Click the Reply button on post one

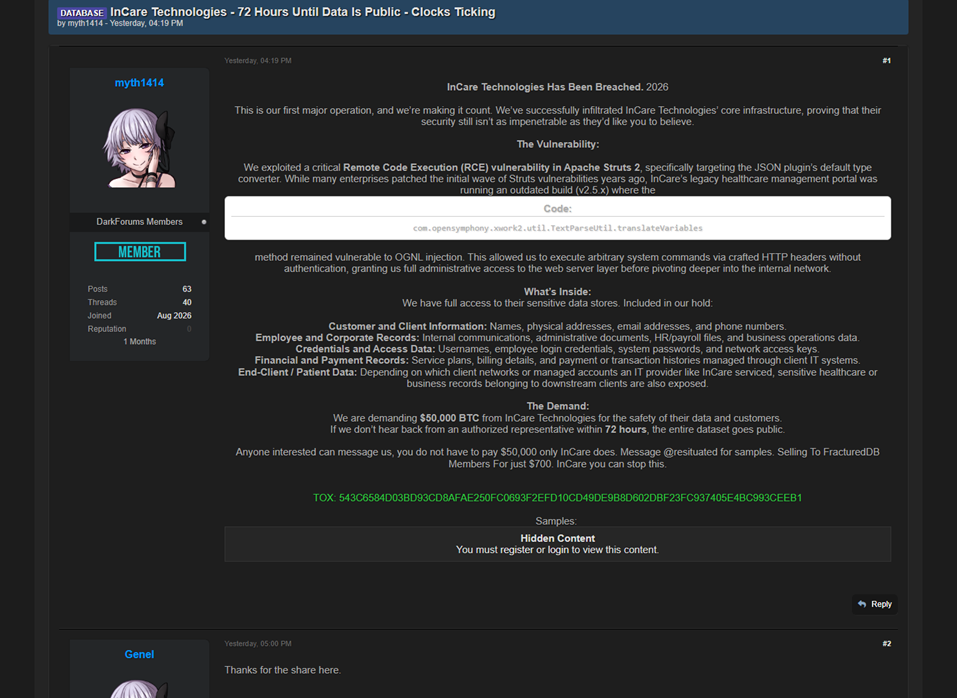(875, 604)
